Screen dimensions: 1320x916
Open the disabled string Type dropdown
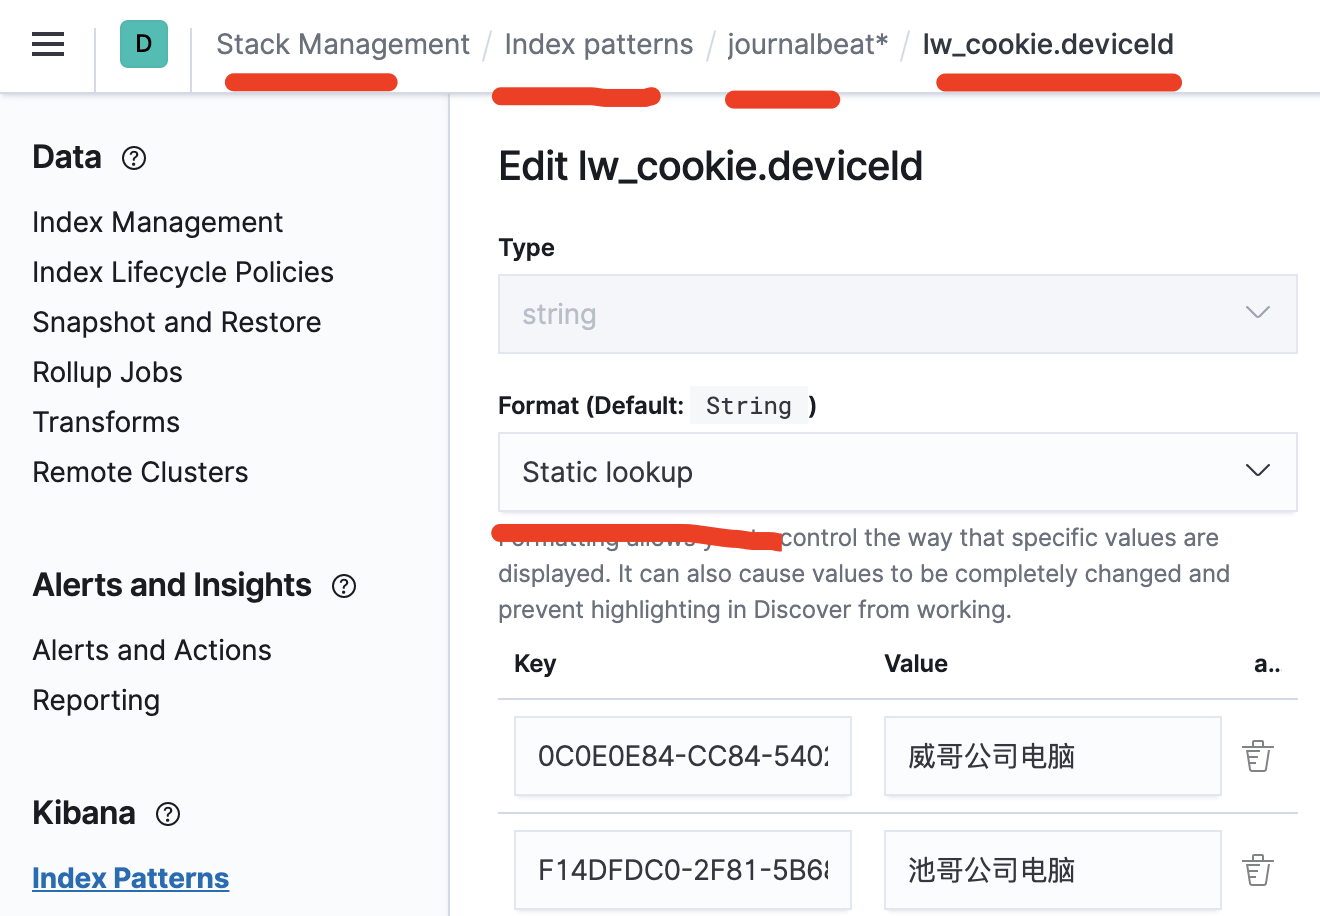(898, 314)
